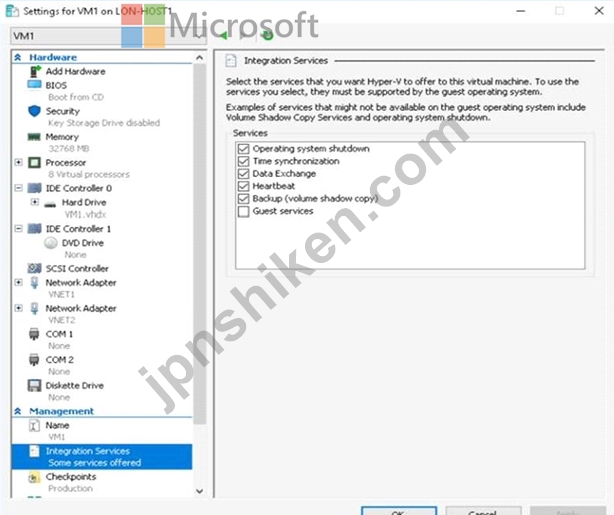Click '32768 MB' memory value
This screenshot has width=614, height=515.
pos(69,148)
